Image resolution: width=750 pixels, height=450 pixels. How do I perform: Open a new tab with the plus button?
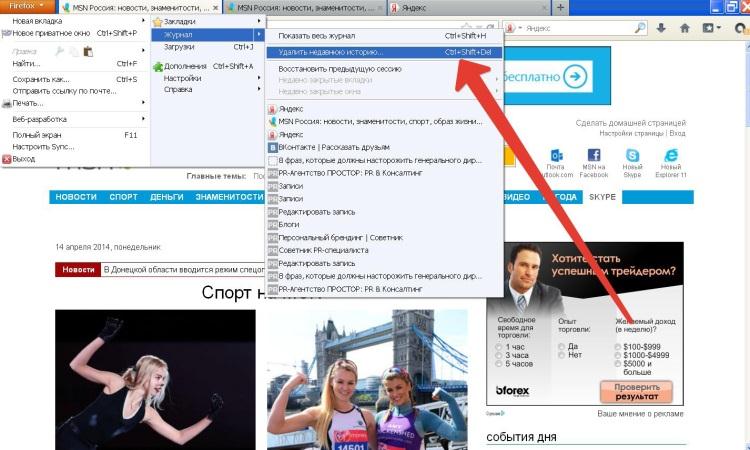(560, 8)
